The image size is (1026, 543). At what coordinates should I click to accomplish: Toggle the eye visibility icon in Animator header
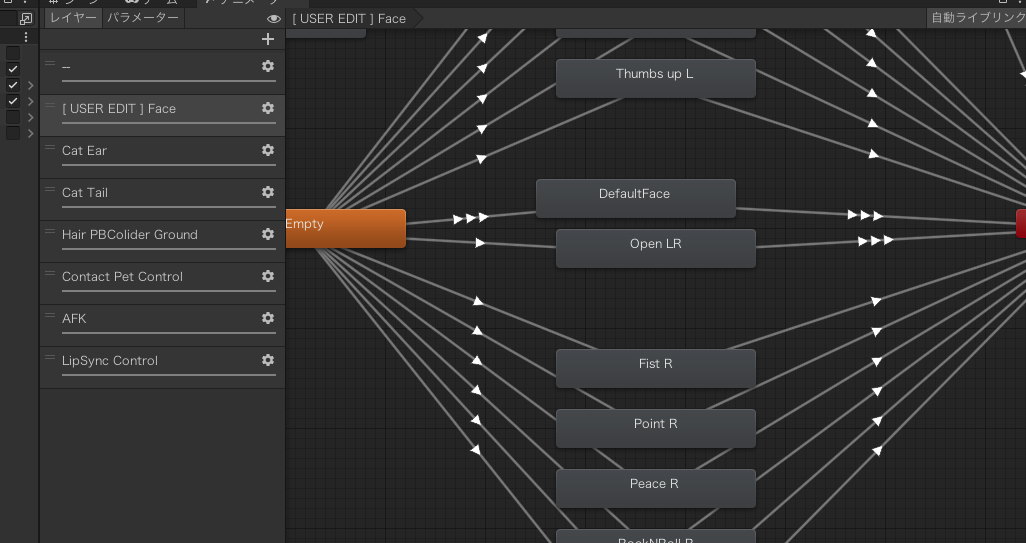[274, 19]
